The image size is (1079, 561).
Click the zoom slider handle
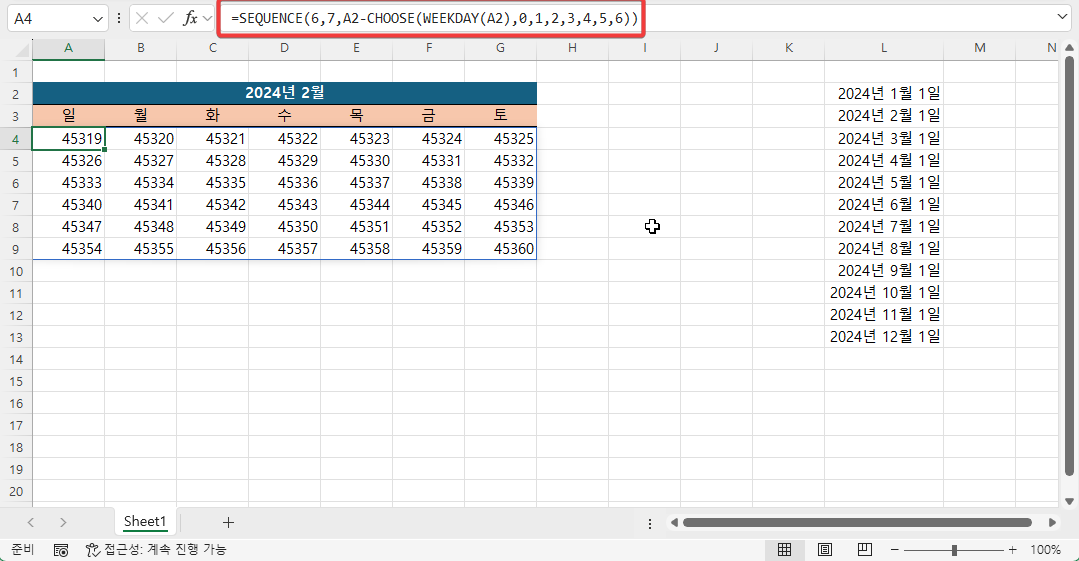(954, 550)
